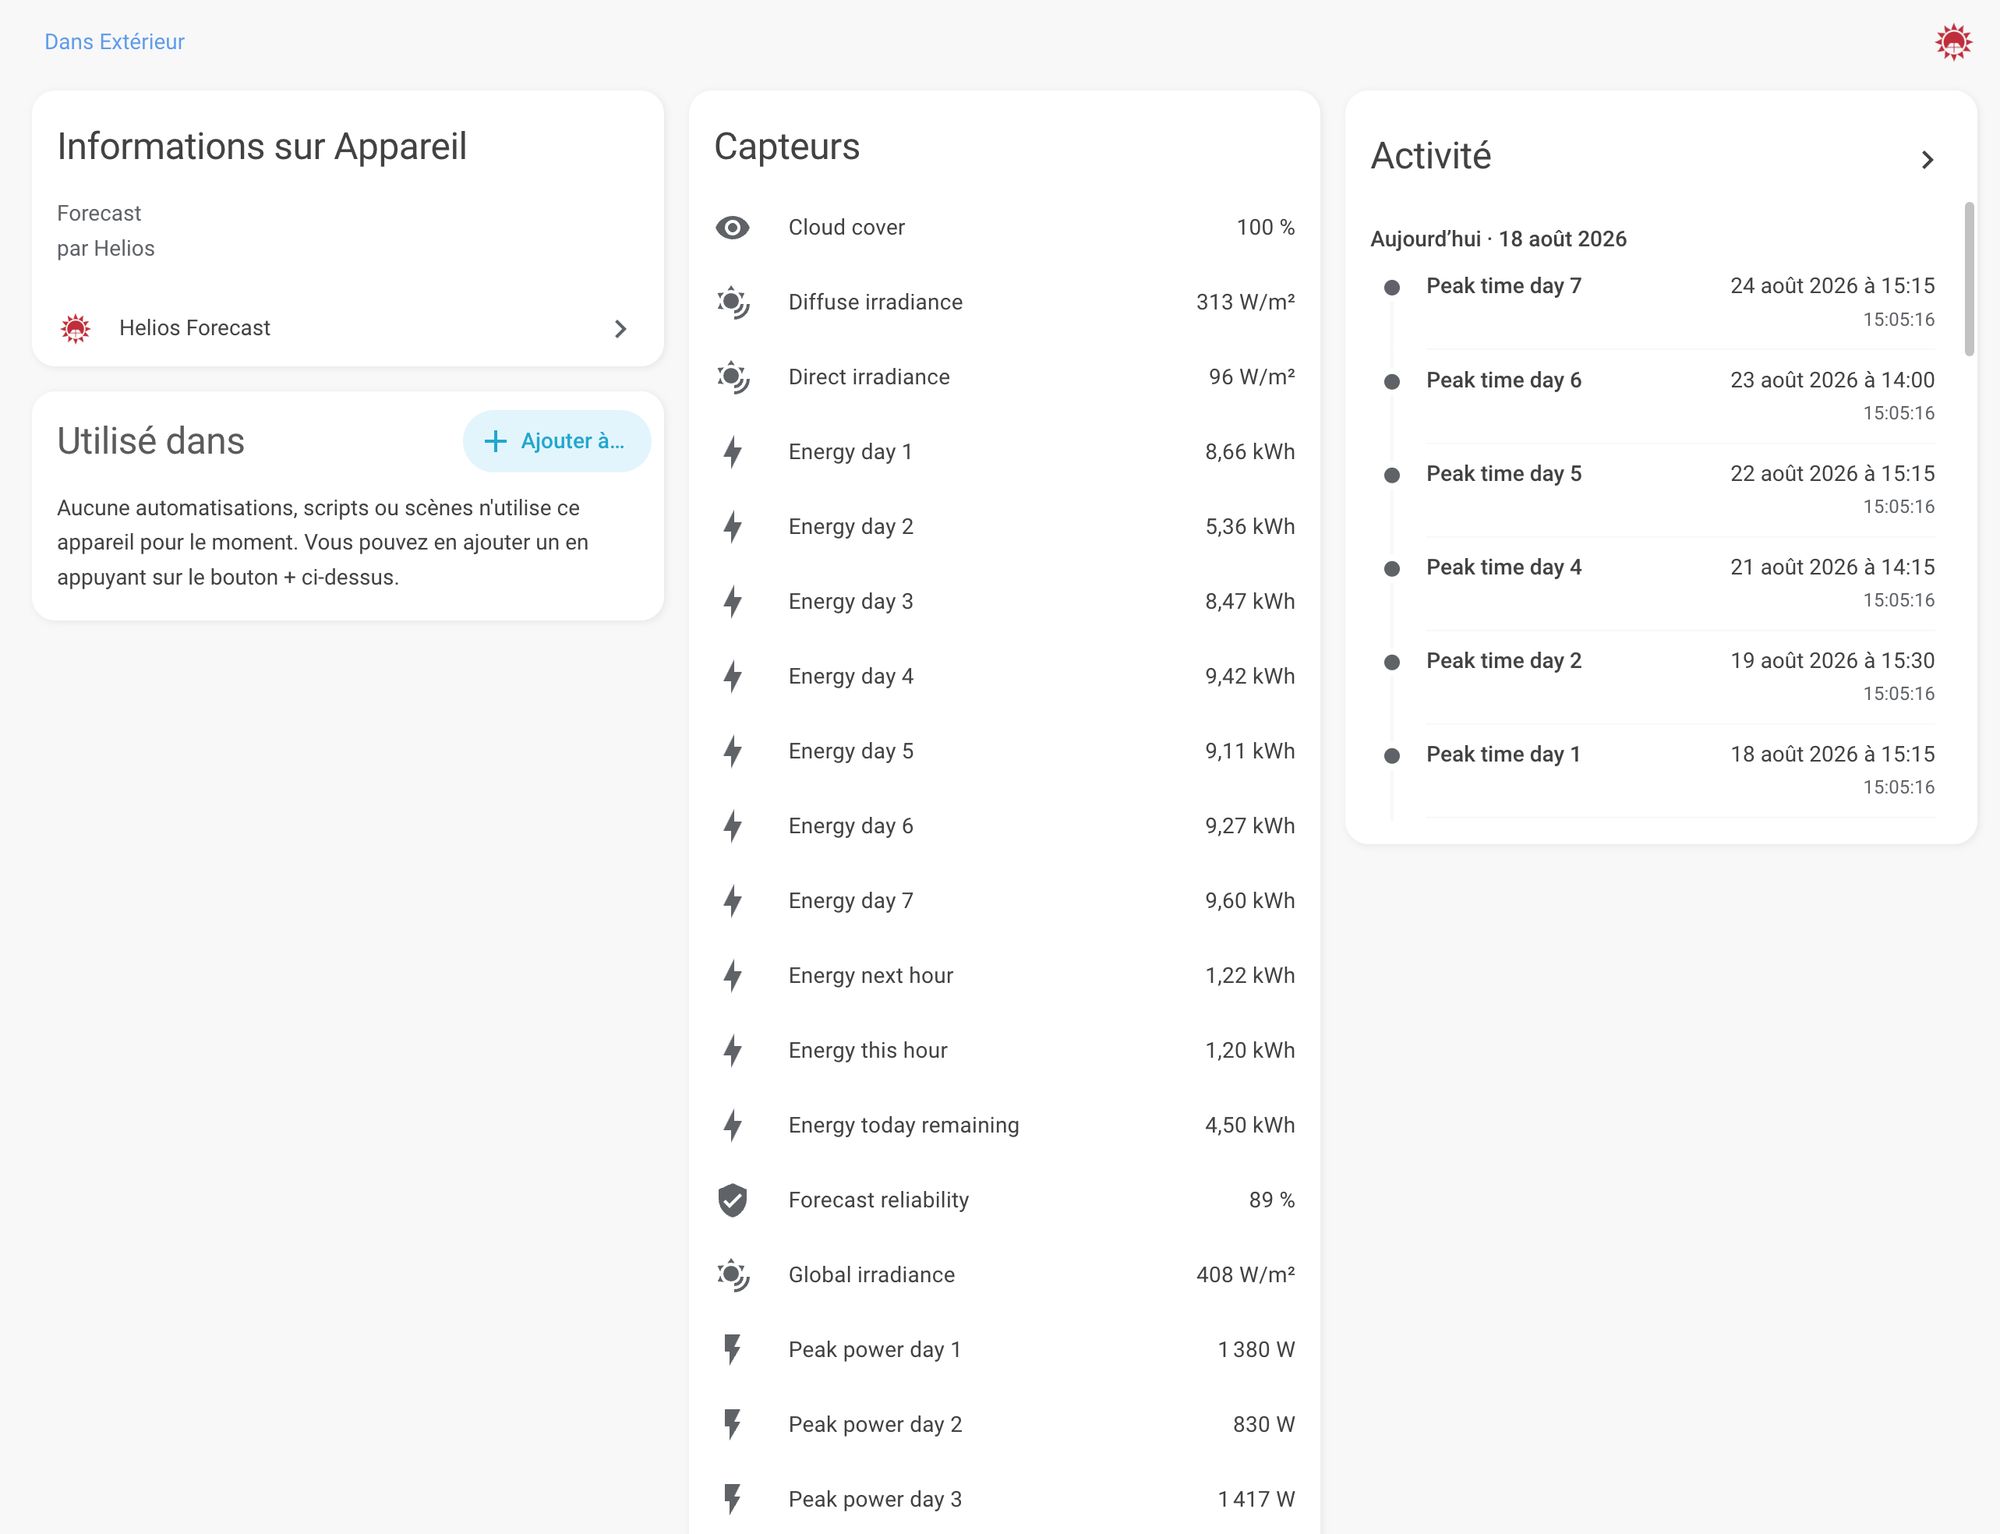Open the Forecast reliability sensor label
This screenshot has height=1534, width=2000.
pos(879,1200)
